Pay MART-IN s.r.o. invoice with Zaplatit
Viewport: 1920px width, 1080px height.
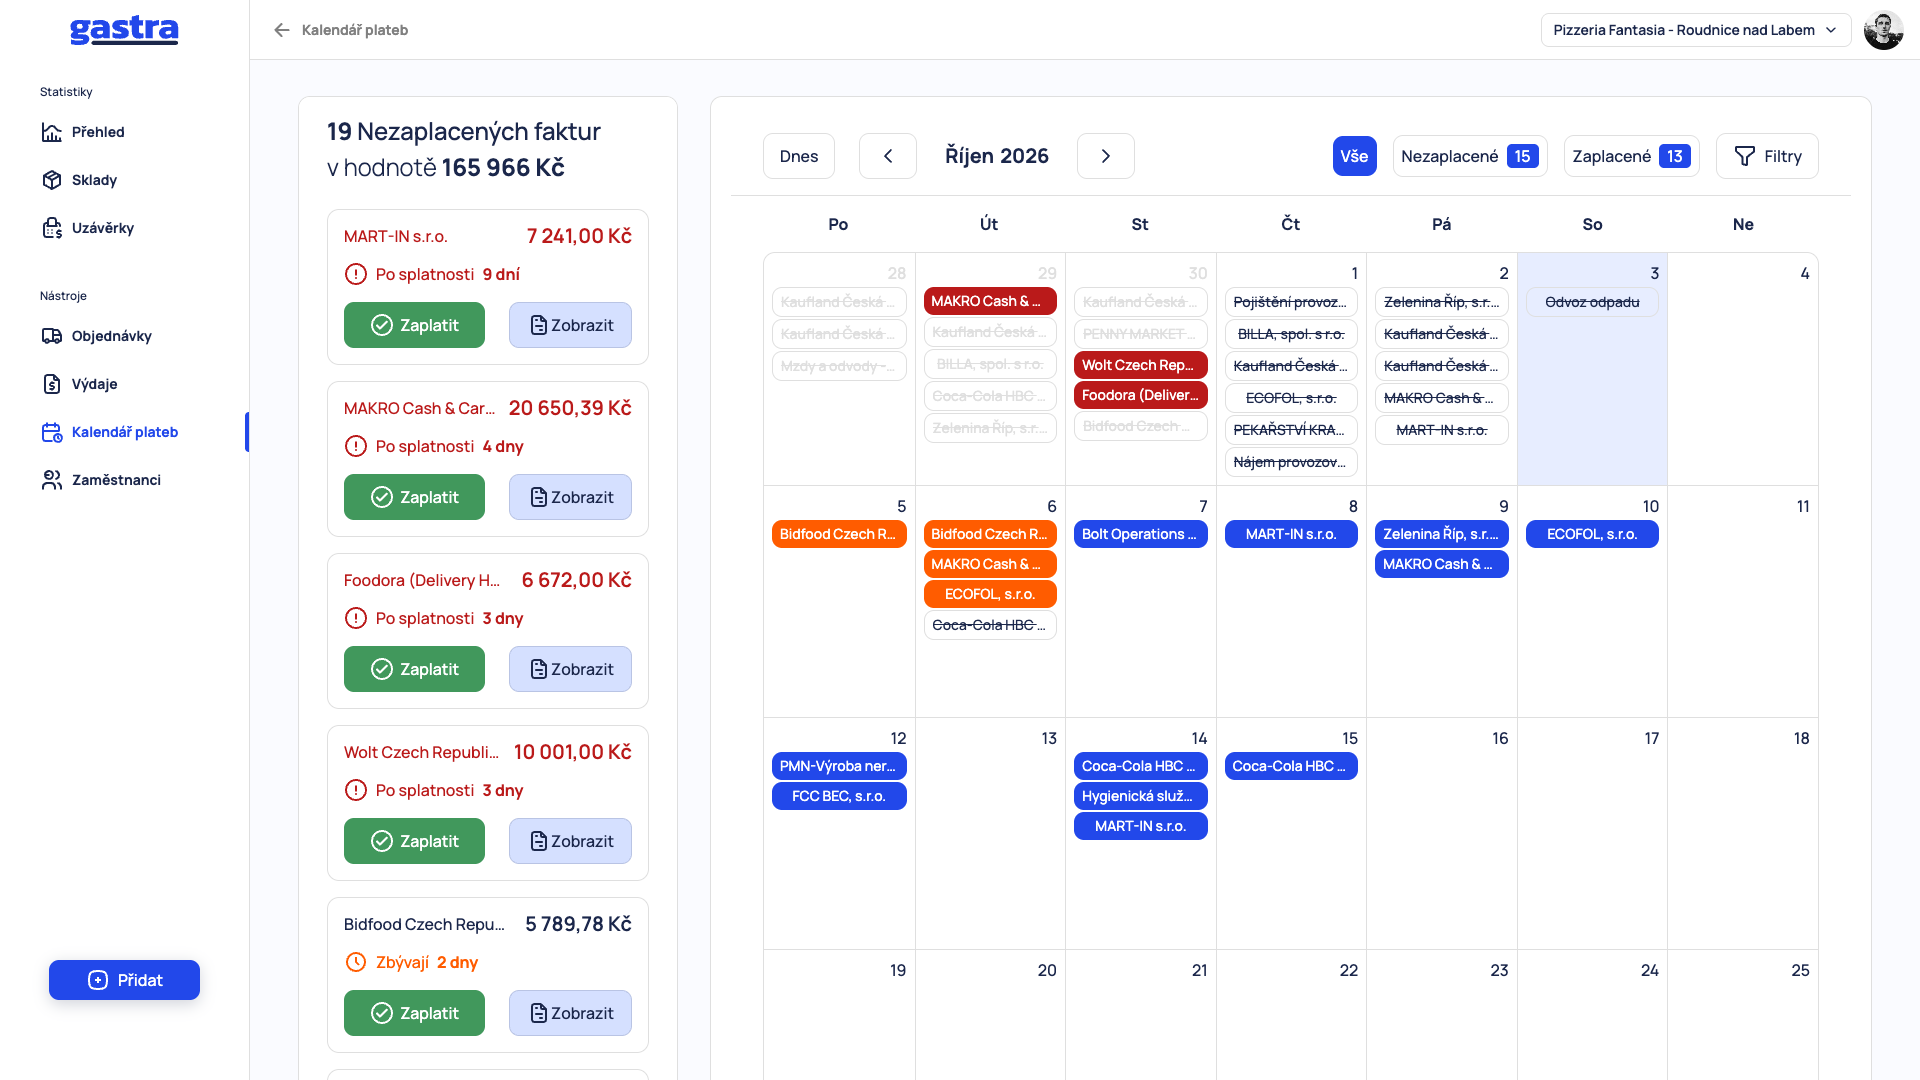414,325
